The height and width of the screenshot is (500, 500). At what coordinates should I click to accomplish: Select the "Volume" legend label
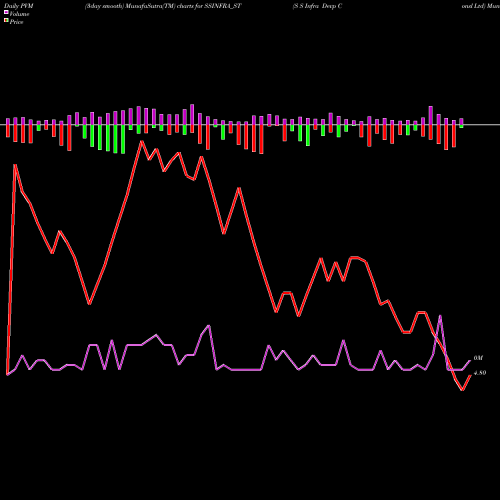click(19, 14)
